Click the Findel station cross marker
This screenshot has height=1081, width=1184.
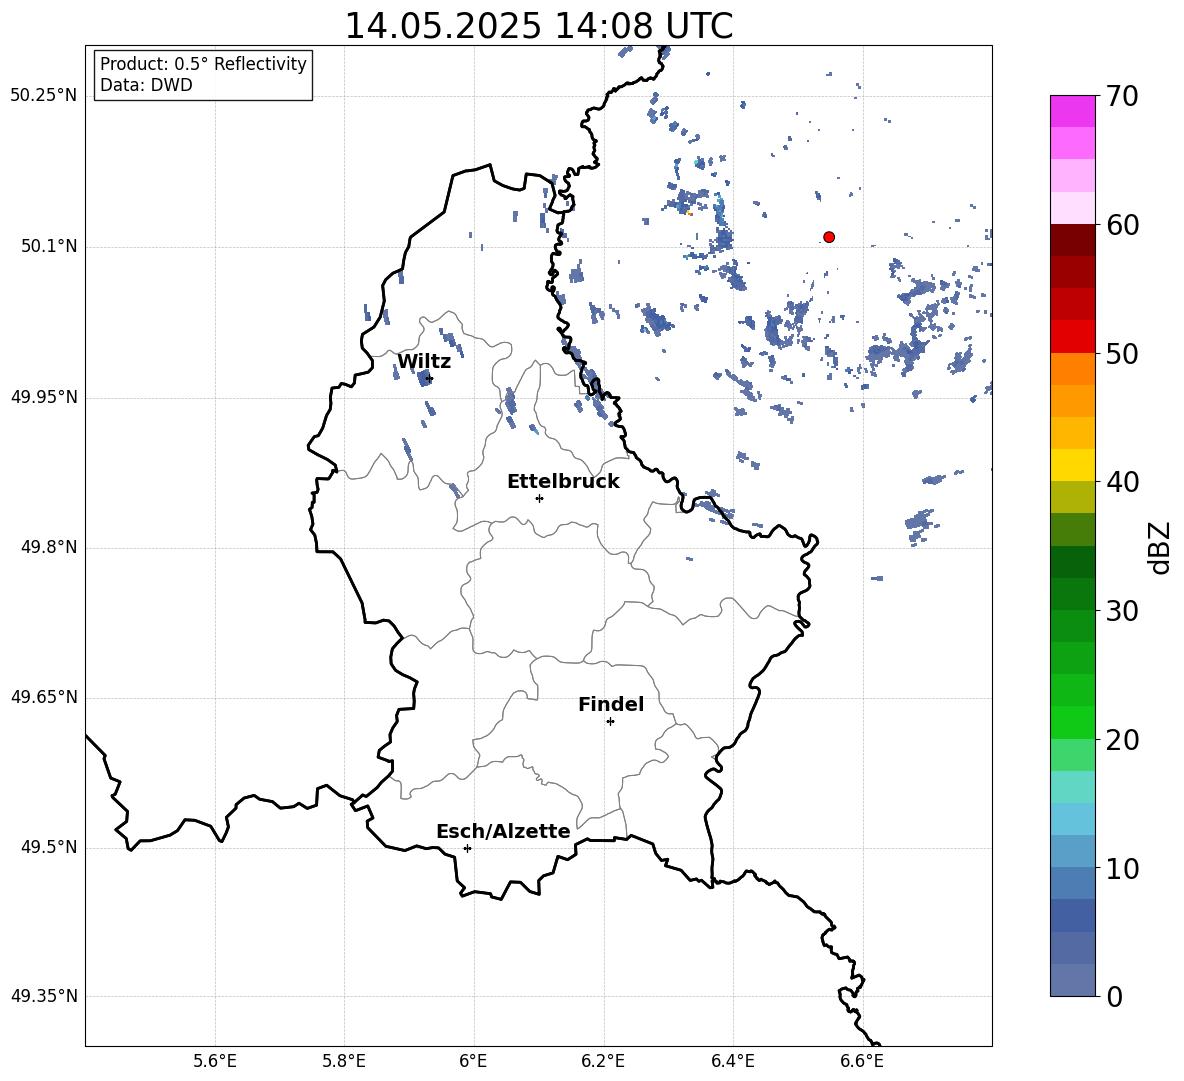(610, 722)
